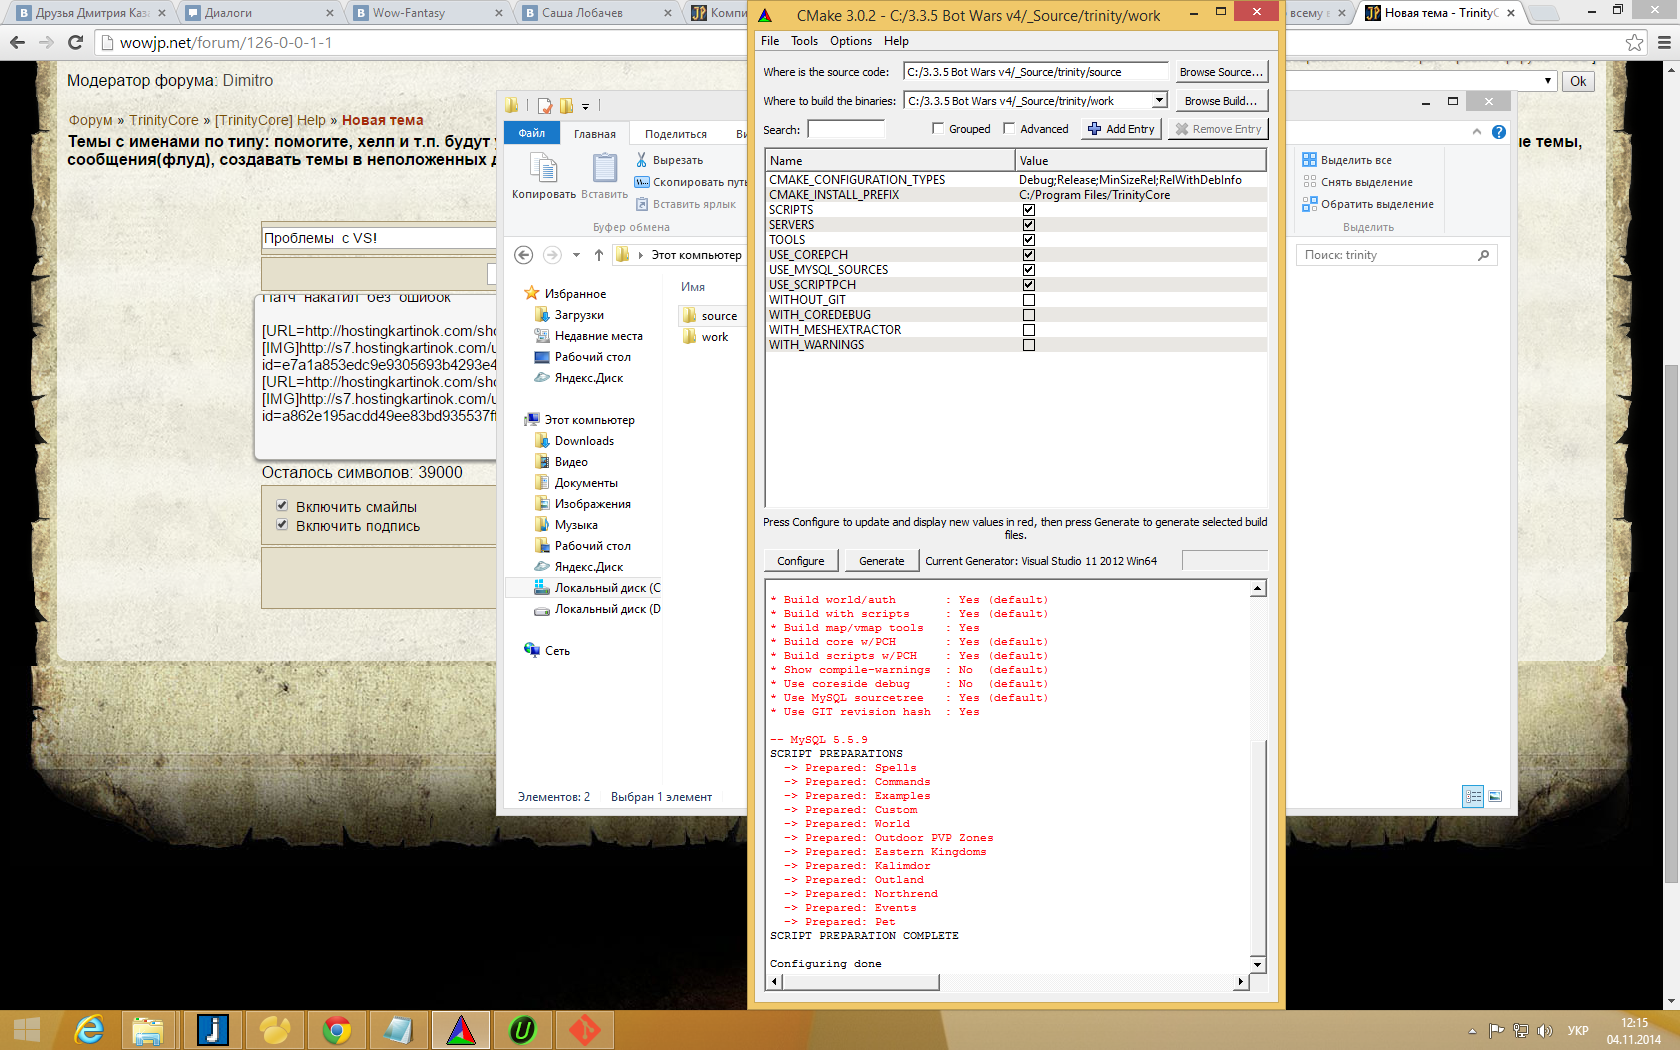The height and width of the screenshot is (1050, 1680).
Task: Uncheck the SCRIPTS option
Action: click(x=1028, y=210)
